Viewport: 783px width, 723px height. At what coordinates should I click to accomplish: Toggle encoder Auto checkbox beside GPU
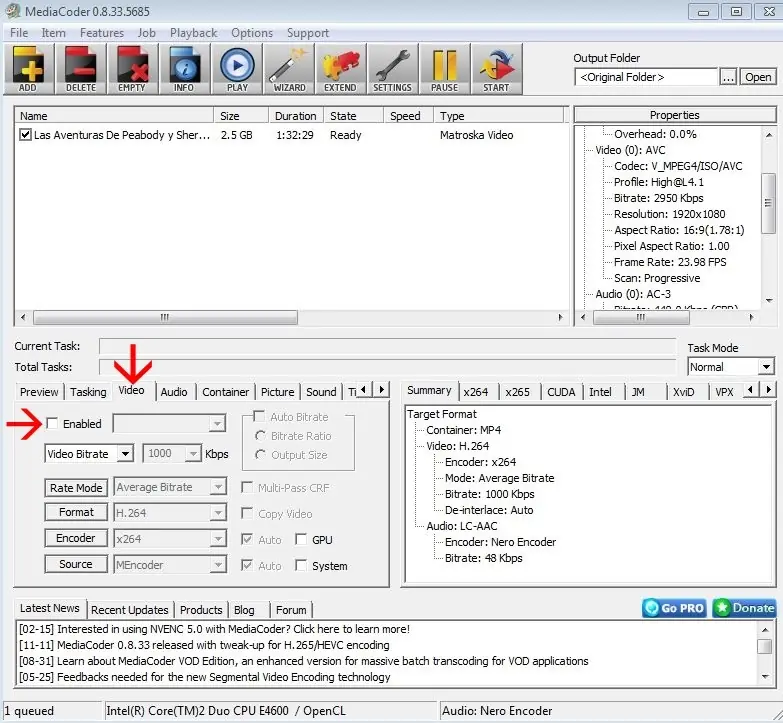pyautogui.click(x=247, y=539)
